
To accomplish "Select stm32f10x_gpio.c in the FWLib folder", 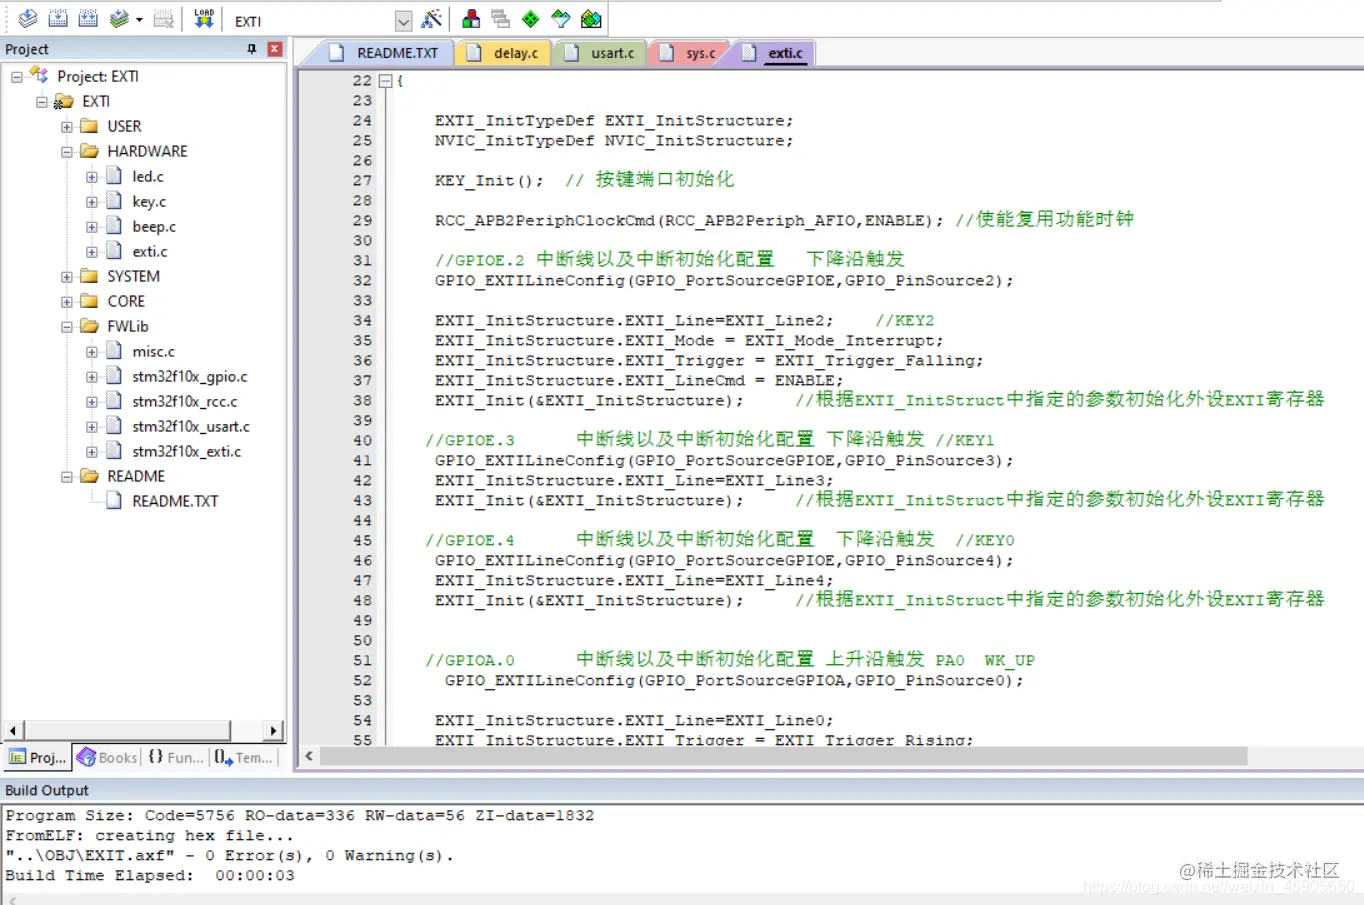I will (x=190, y=377).
